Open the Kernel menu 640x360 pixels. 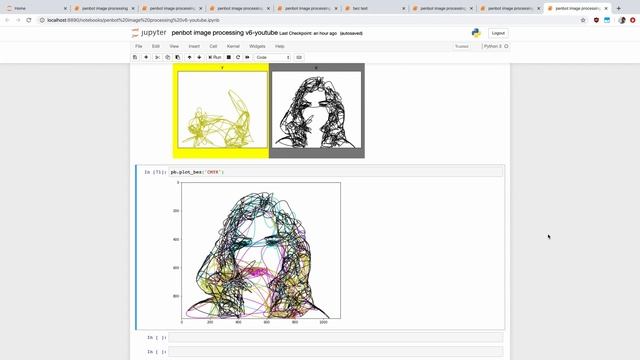click(x=233, y=47)
